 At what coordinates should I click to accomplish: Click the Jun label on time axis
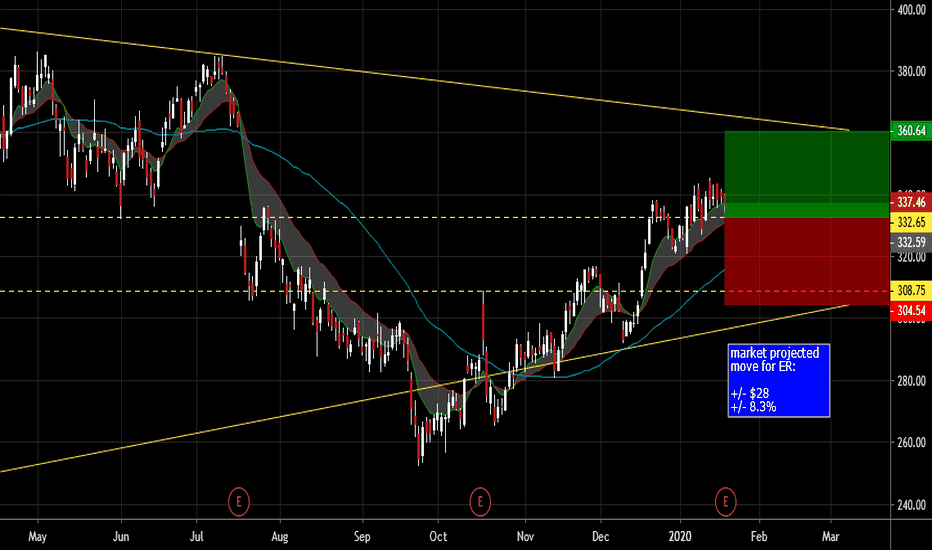[121, 536]
